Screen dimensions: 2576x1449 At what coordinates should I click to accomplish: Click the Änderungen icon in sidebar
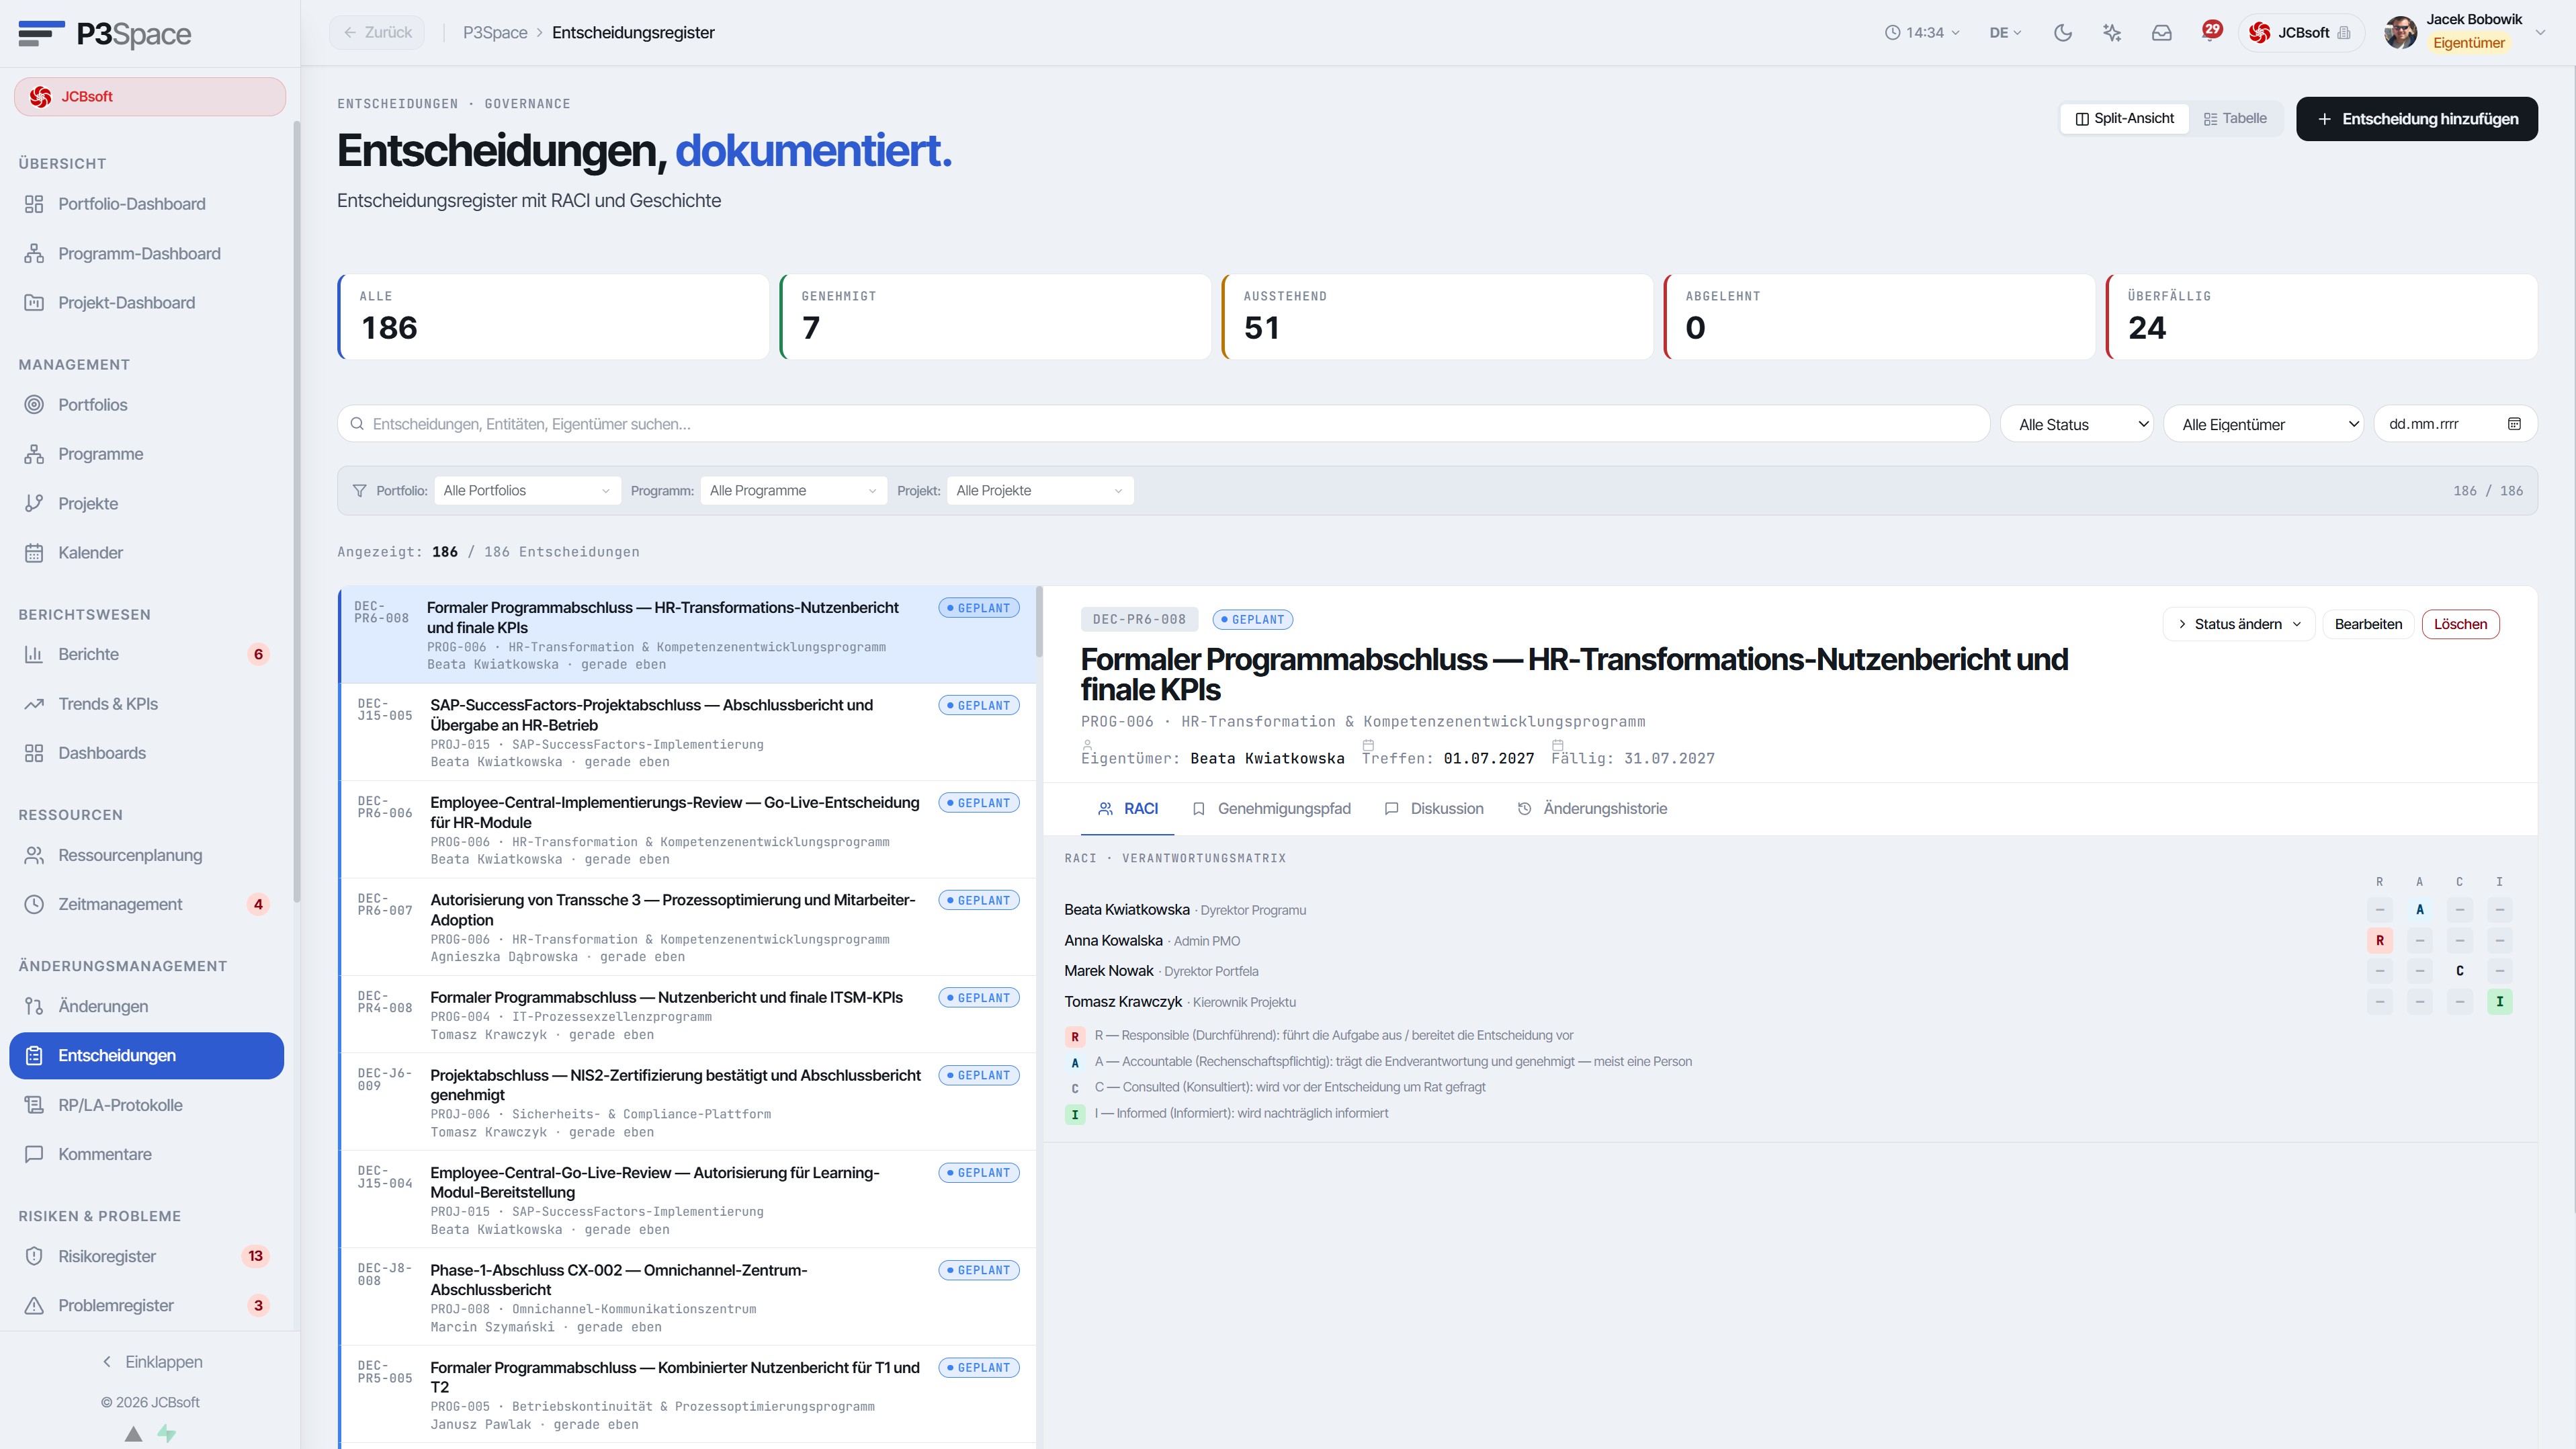pyautogui.click(x=34, y=1007)
